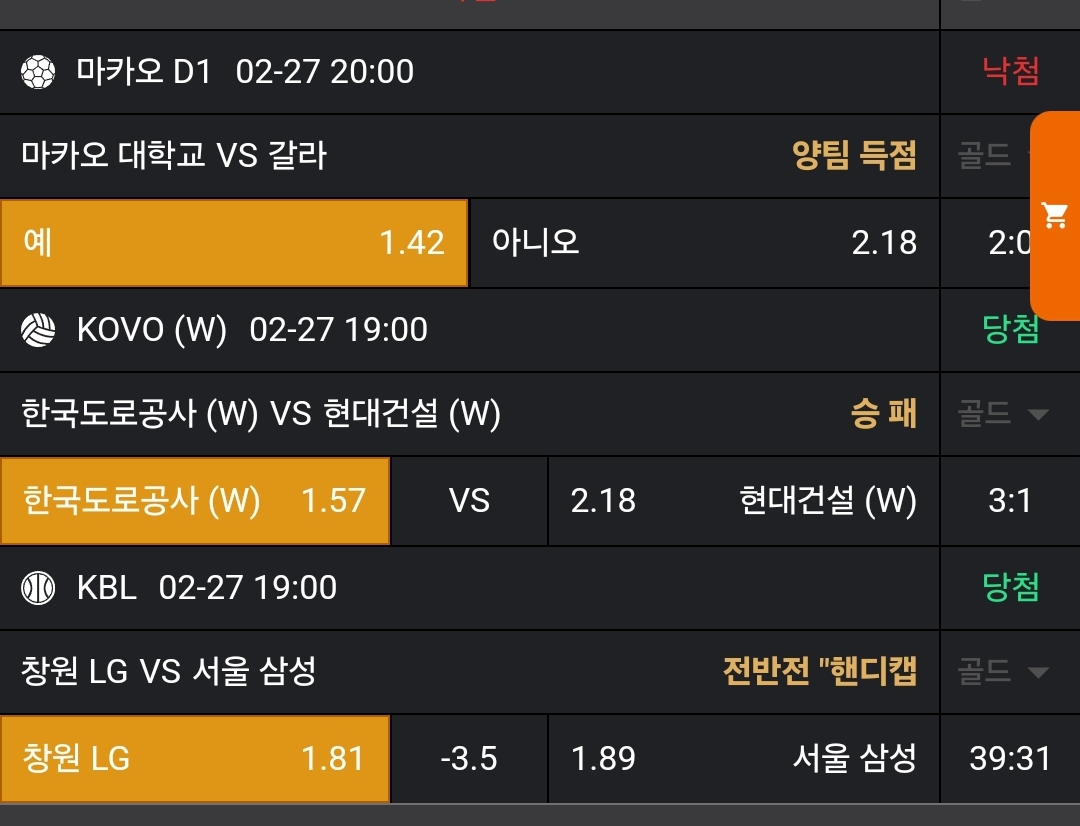
Task: Select the 아니오 2.18 bet option
Action: pyautogui.click(x=704, y=243)
